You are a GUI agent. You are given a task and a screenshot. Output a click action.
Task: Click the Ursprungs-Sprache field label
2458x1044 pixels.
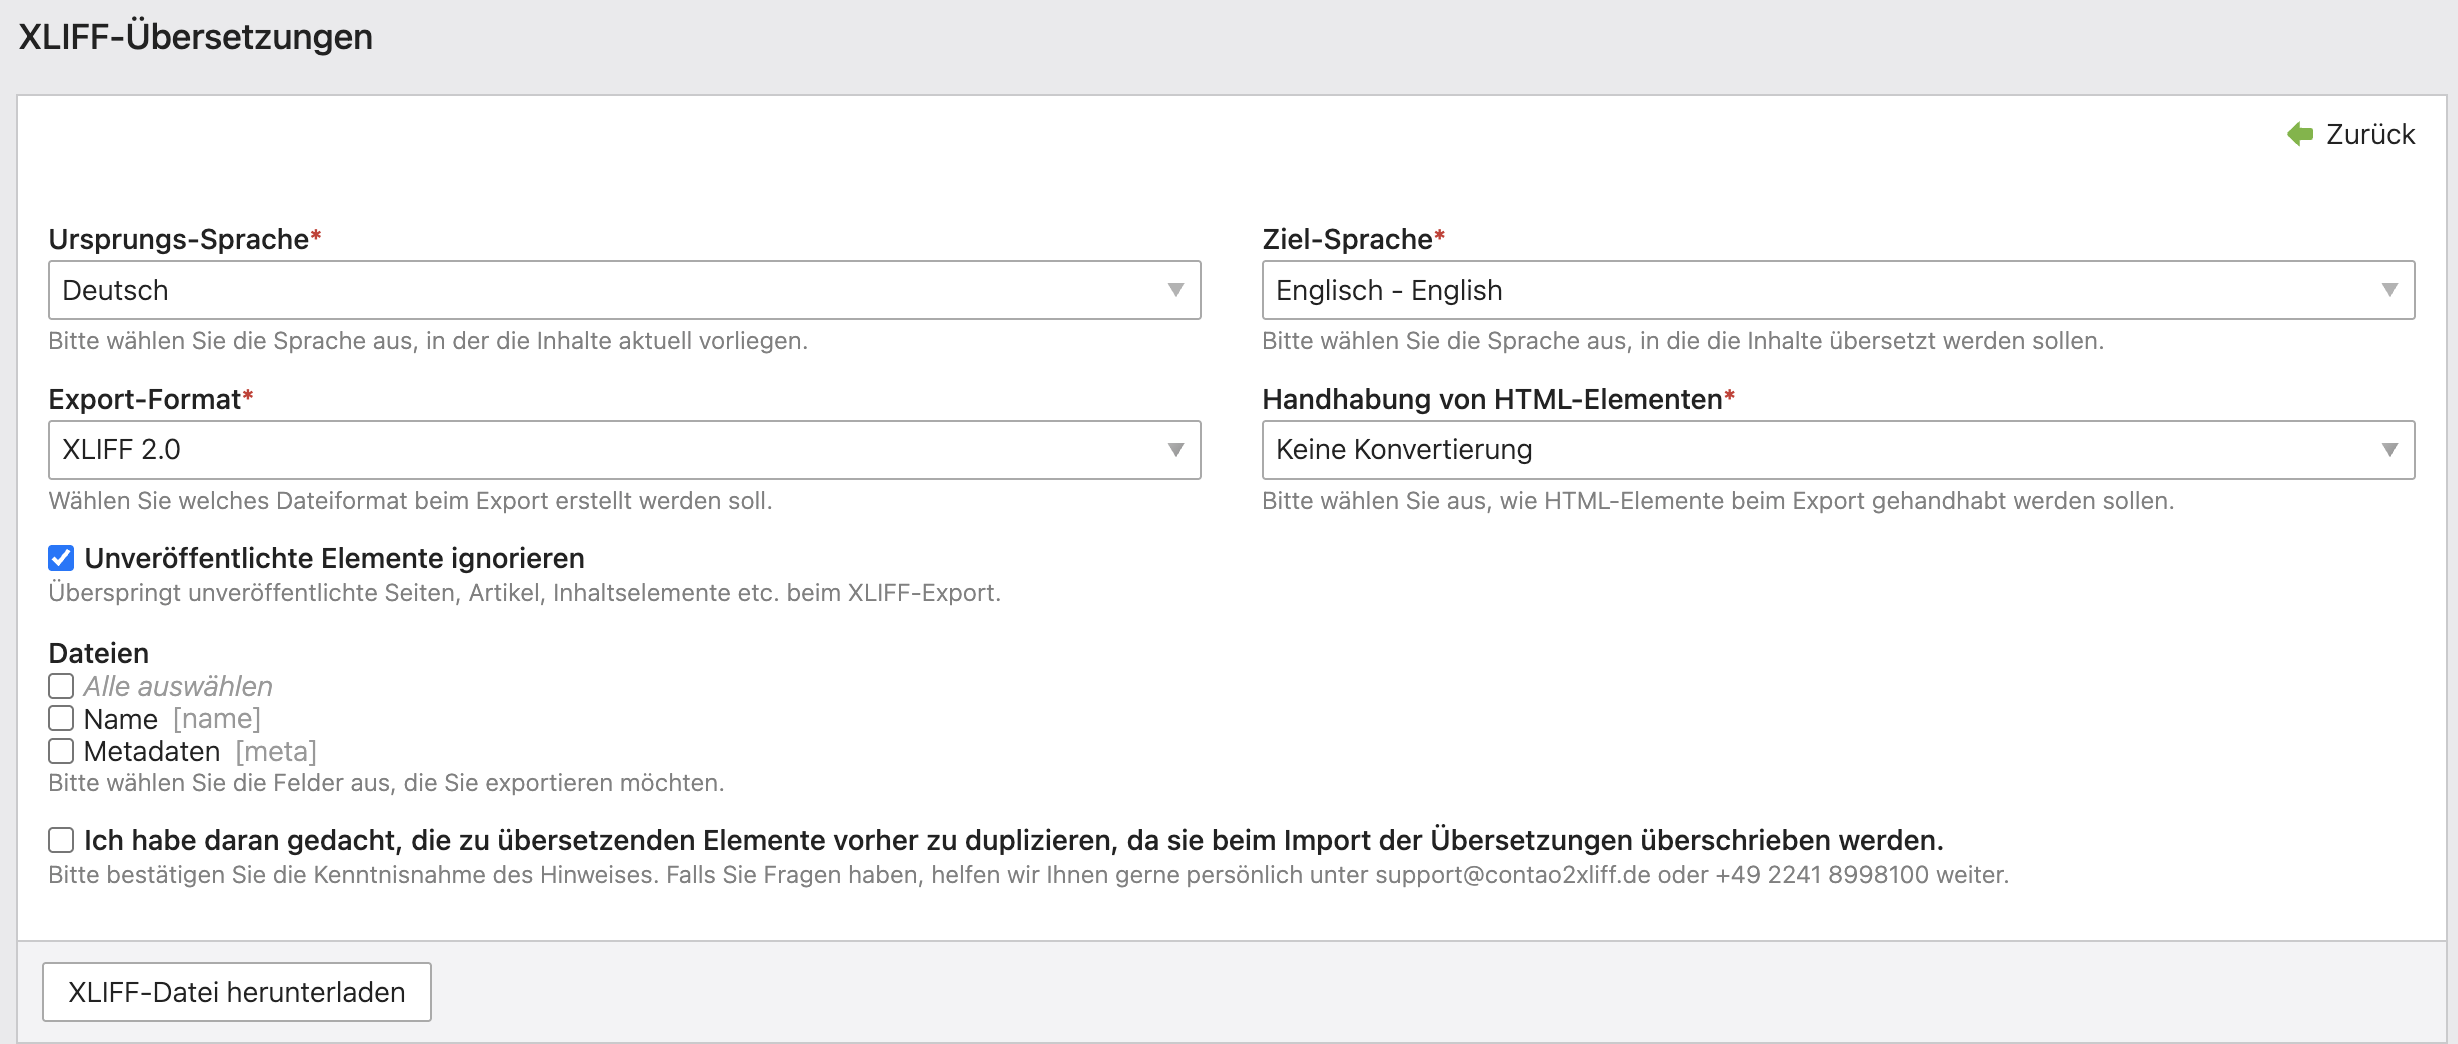coord(178,239)
